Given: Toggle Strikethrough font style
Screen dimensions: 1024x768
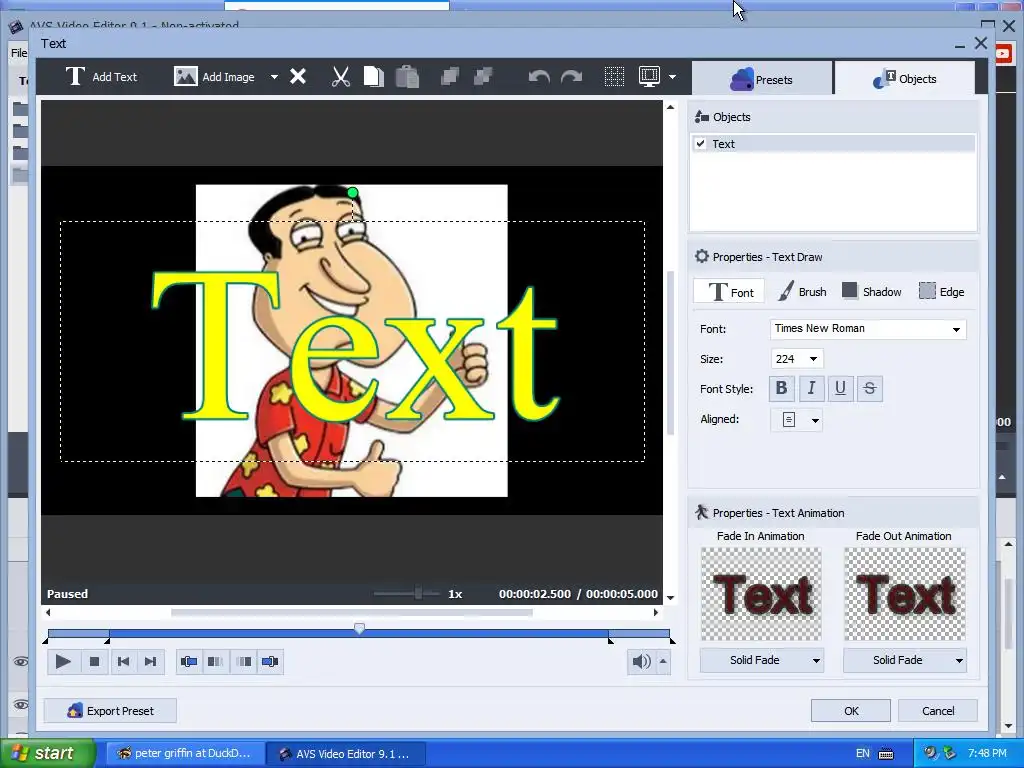Looking at the screenshot, I should 869,389.
